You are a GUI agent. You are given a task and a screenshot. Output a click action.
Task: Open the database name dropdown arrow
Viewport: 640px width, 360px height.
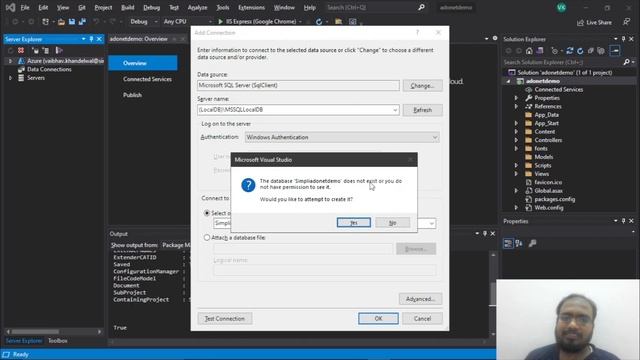(431, 223)
